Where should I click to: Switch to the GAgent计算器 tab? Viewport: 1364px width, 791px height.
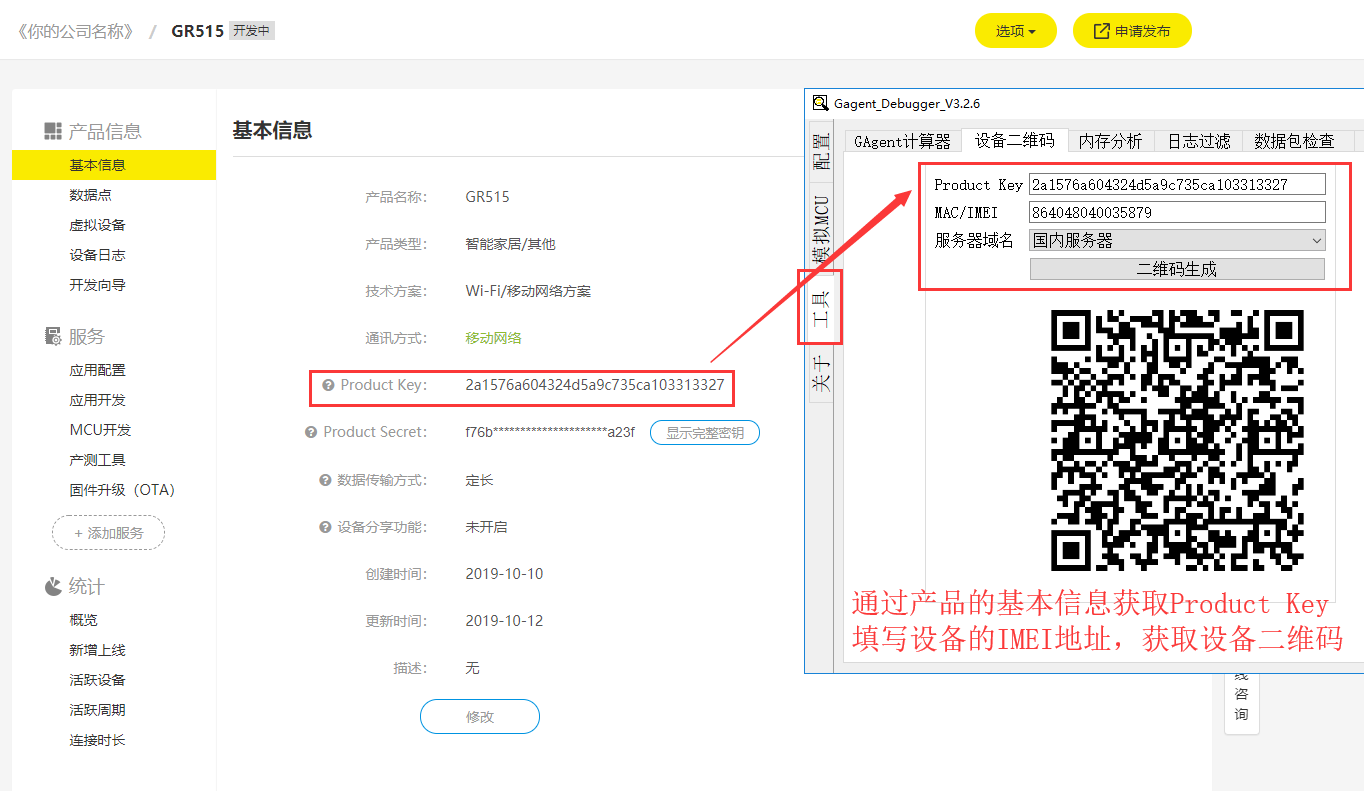point(902,141)
